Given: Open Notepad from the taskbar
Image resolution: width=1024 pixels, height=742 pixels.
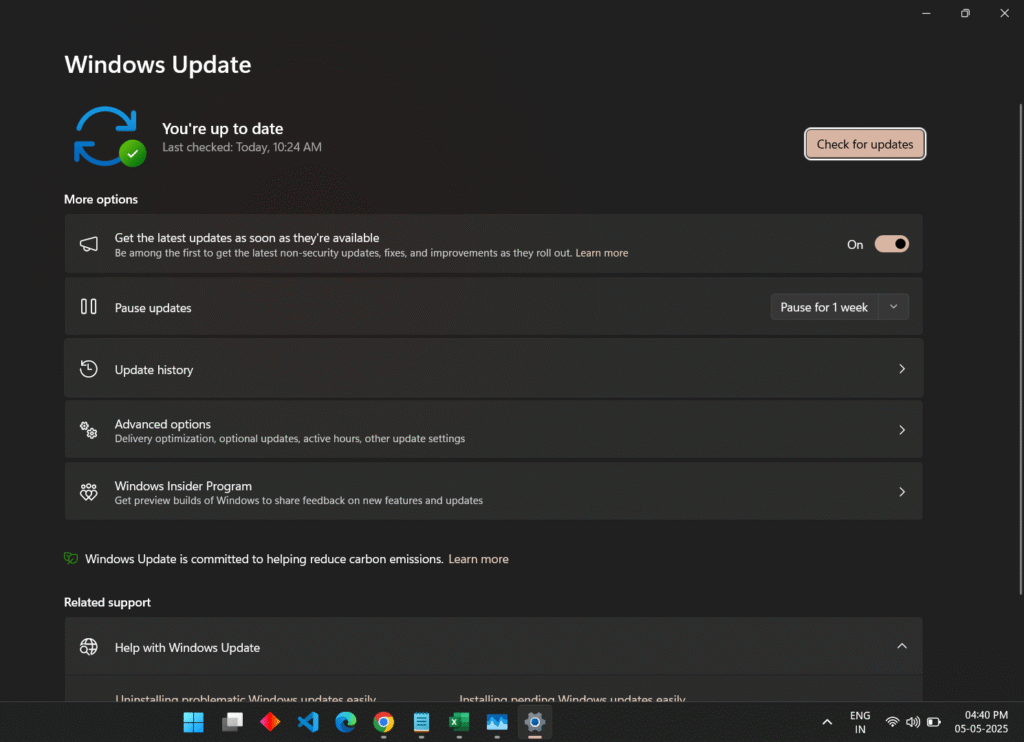Looking at the screenshot, I should (421, 722).
